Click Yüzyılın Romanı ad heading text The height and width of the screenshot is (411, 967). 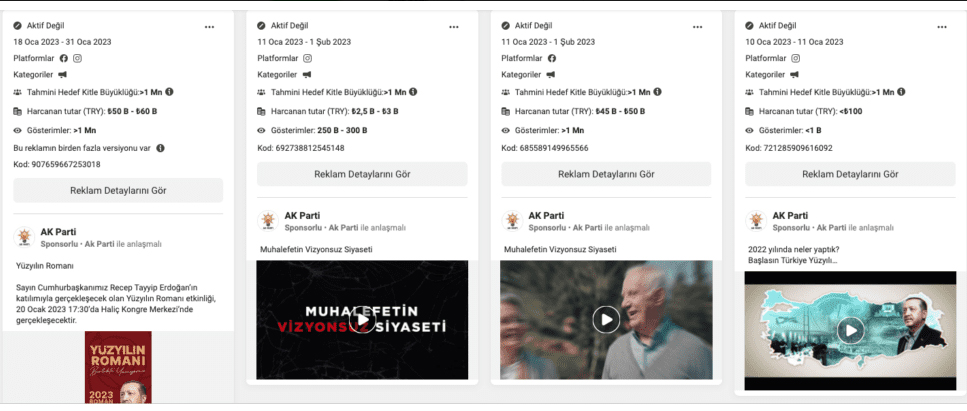pos(44,266)
